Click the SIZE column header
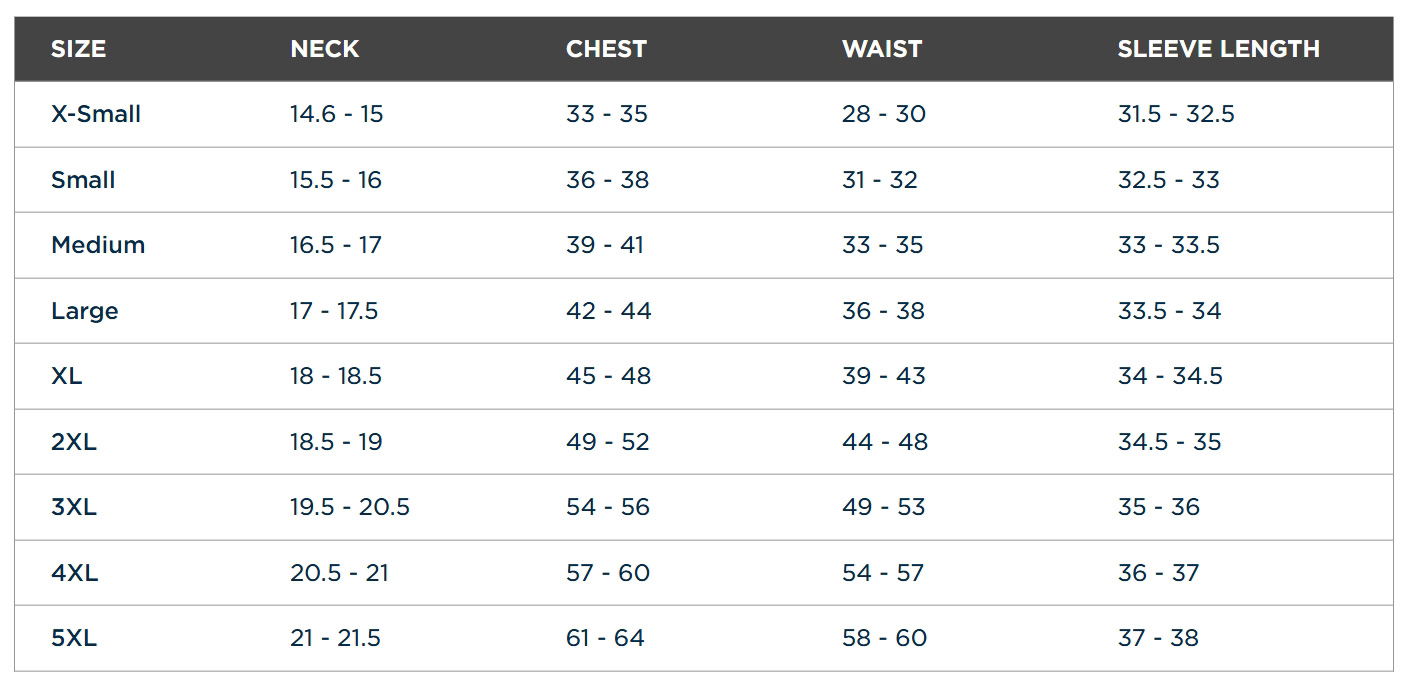The image size is (1414, 692). [x=78, y=49]
